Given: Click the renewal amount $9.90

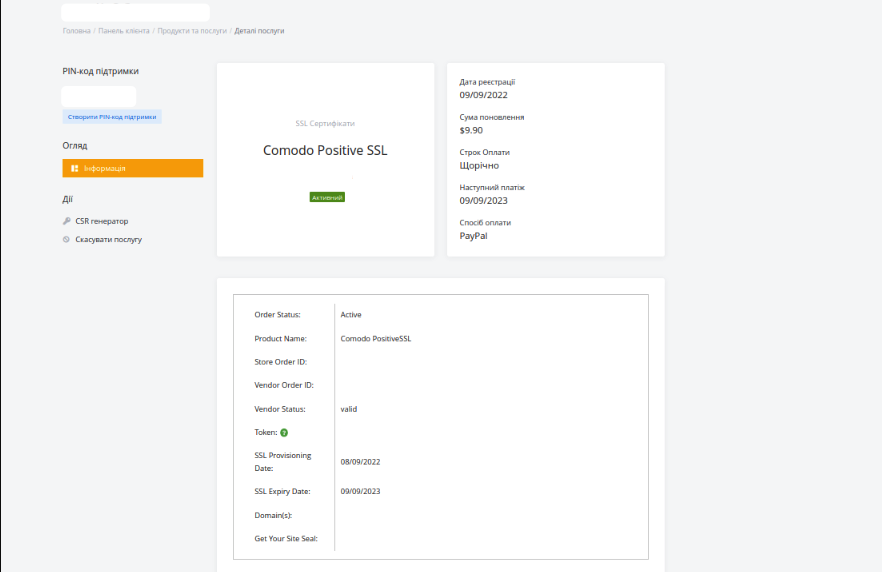Looking at the screenshot, I should pyautogui.click(x=471, y=130).
